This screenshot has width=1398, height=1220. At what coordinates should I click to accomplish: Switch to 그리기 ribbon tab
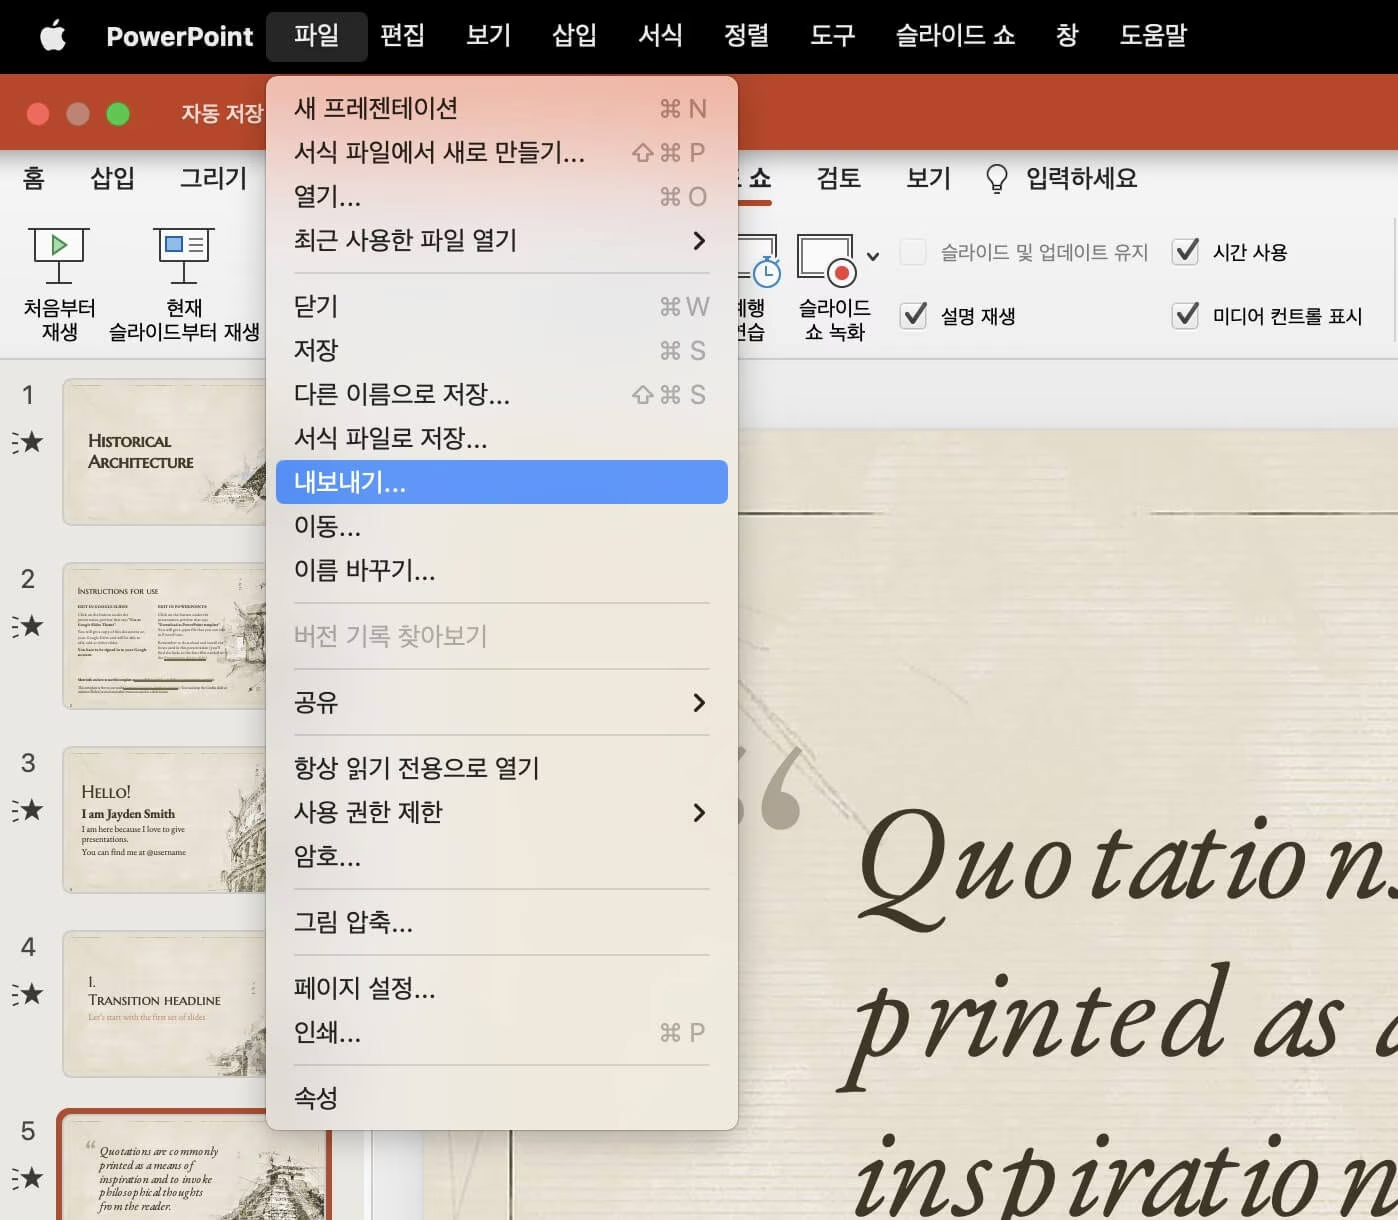coord(213,178)
